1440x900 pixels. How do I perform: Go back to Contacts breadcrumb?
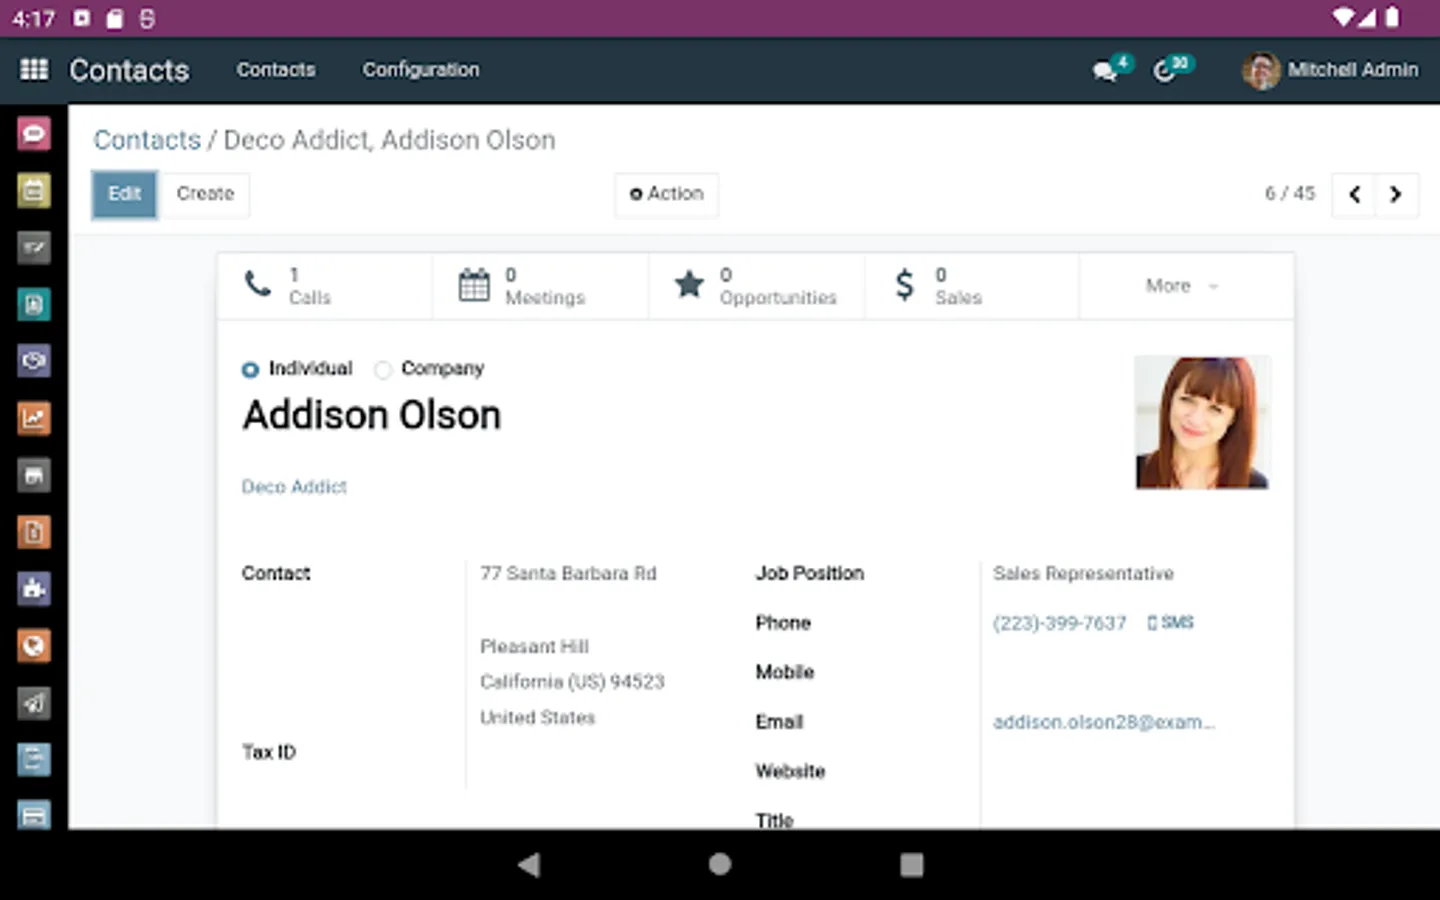[147, 140]
